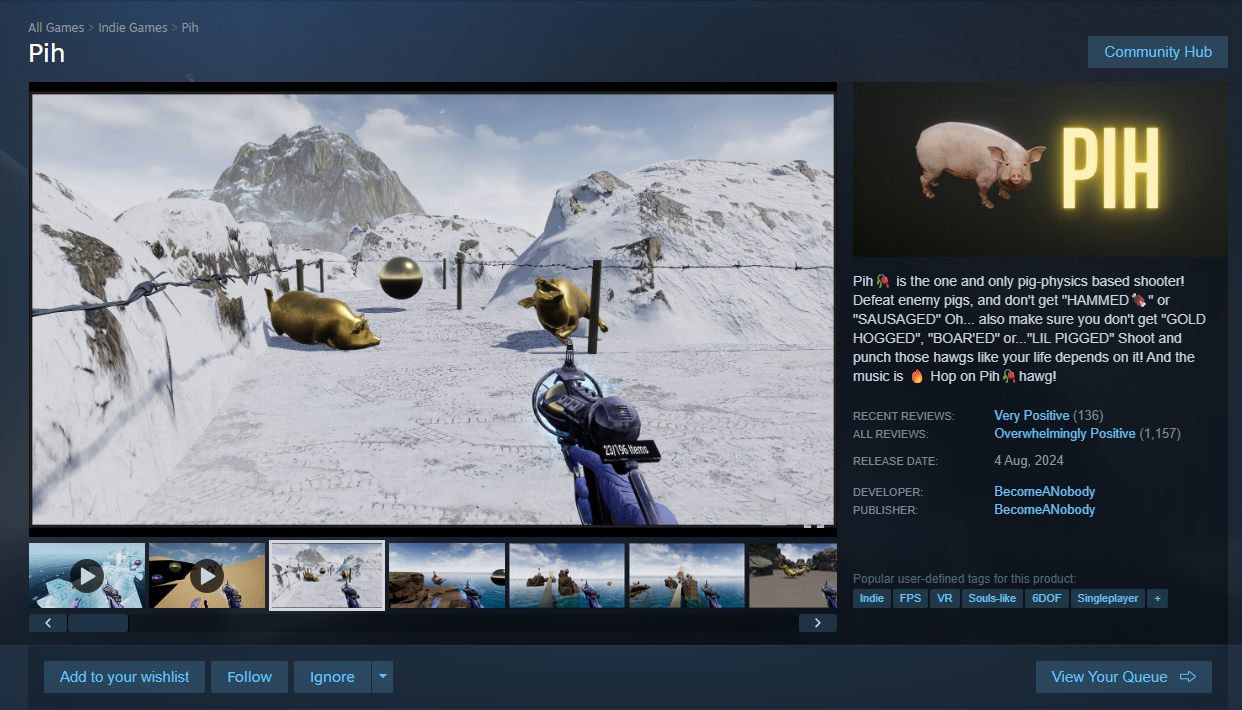The image size is (1242, 710).
Task: Click the Indie tag
Action: coord(872,598)
